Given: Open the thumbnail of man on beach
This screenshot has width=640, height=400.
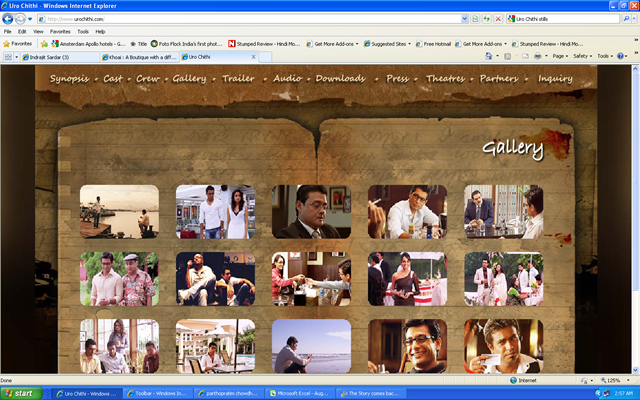Looking at the screenshot, I should [x=311, y=346].
